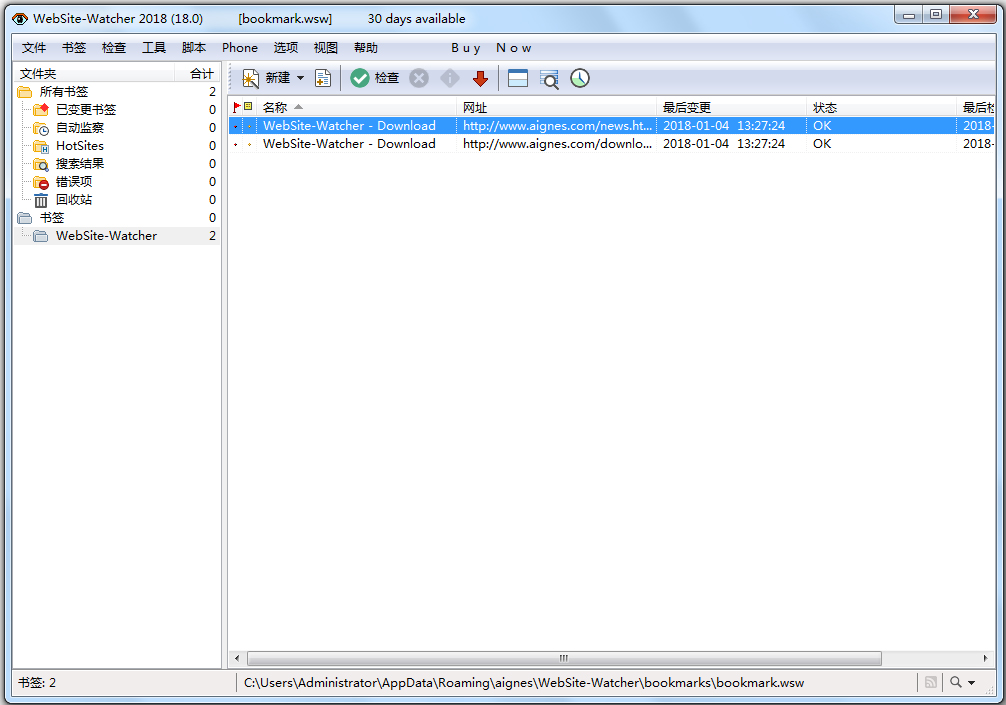Open the Phone menu

(x=239, y=47)
